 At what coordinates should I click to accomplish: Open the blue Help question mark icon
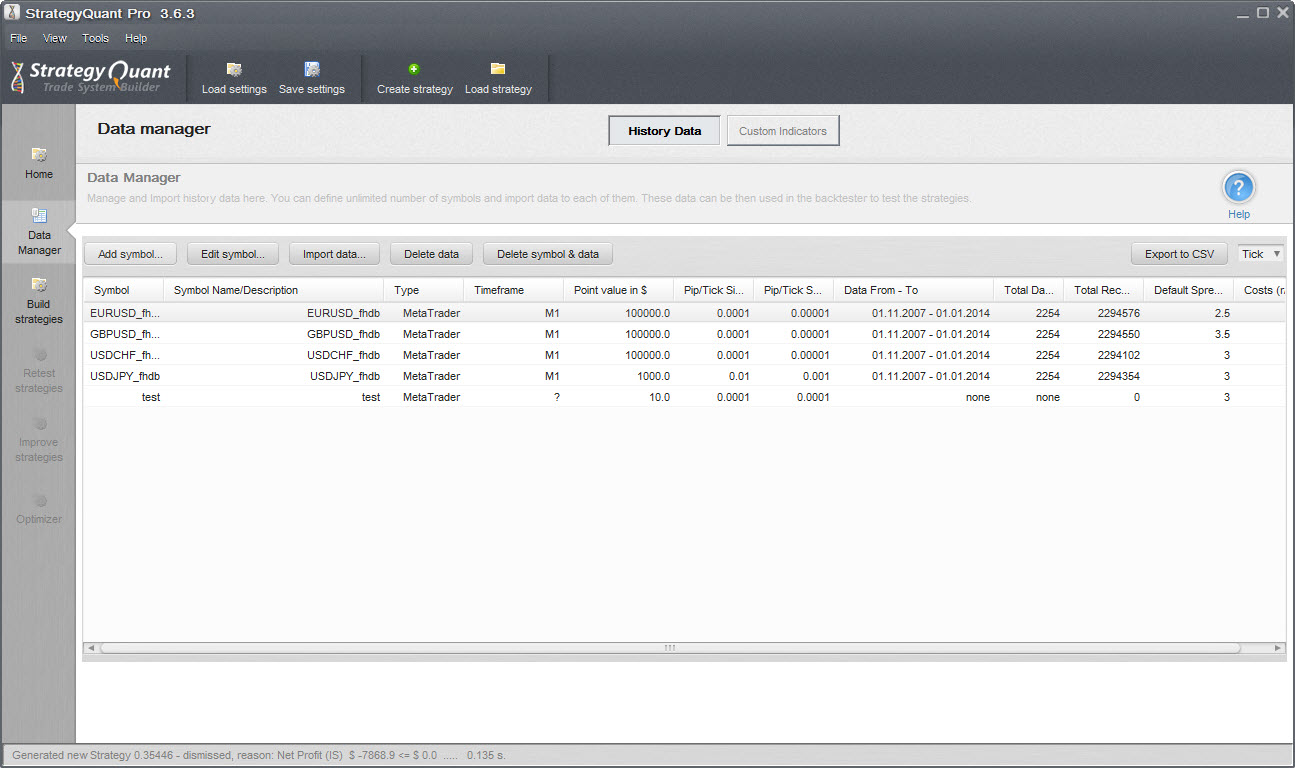(1239, 187)
